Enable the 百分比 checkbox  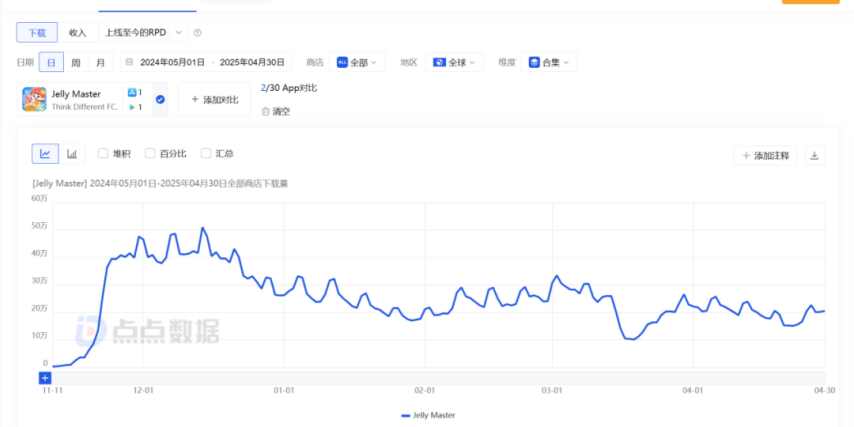[150, 154]
